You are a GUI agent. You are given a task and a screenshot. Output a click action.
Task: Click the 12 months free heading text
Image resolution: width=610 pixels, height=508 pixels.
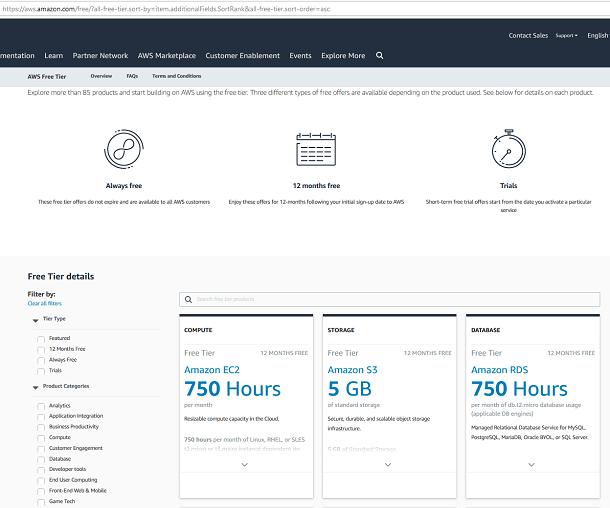(316, 186)
